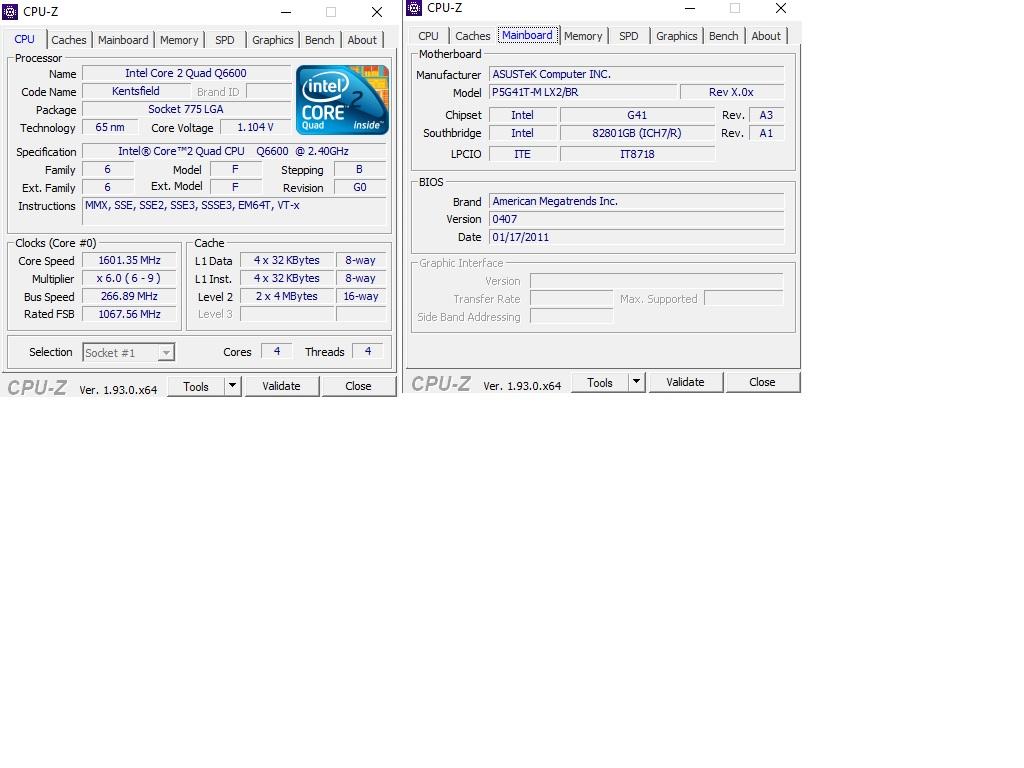Click the Specification field showing 'Q6600 @ 2.40GHz'
Image resolution: width=1024 pixels, height=768 pixels.
pyautogui.click(x=234, y=152)
